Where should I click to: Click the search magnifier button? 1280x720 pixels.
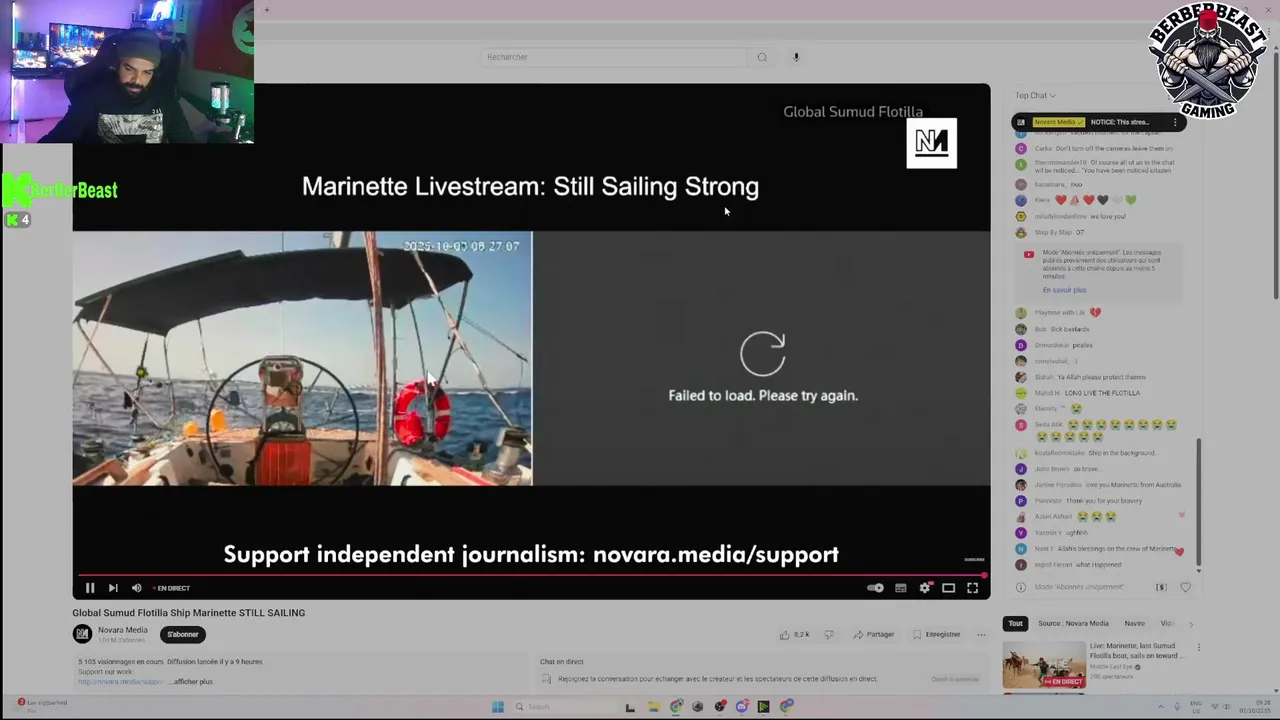click(762, 57)
